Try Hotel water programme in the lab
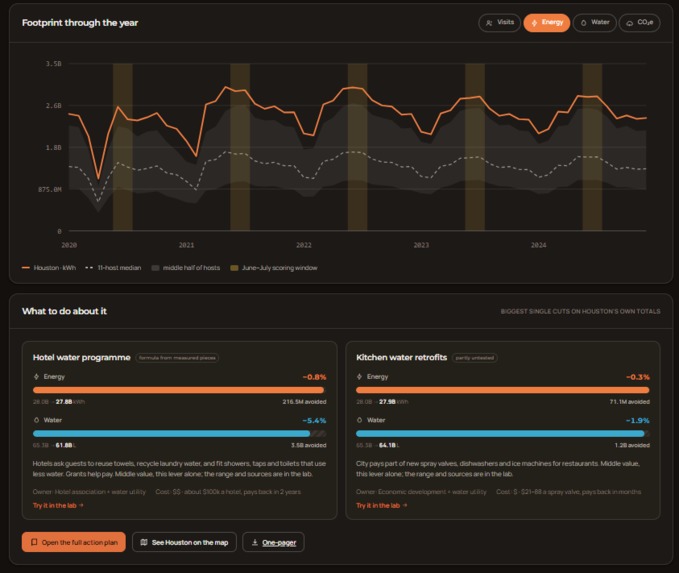Viewport: 679px width, 573px height. click(58, 505)
